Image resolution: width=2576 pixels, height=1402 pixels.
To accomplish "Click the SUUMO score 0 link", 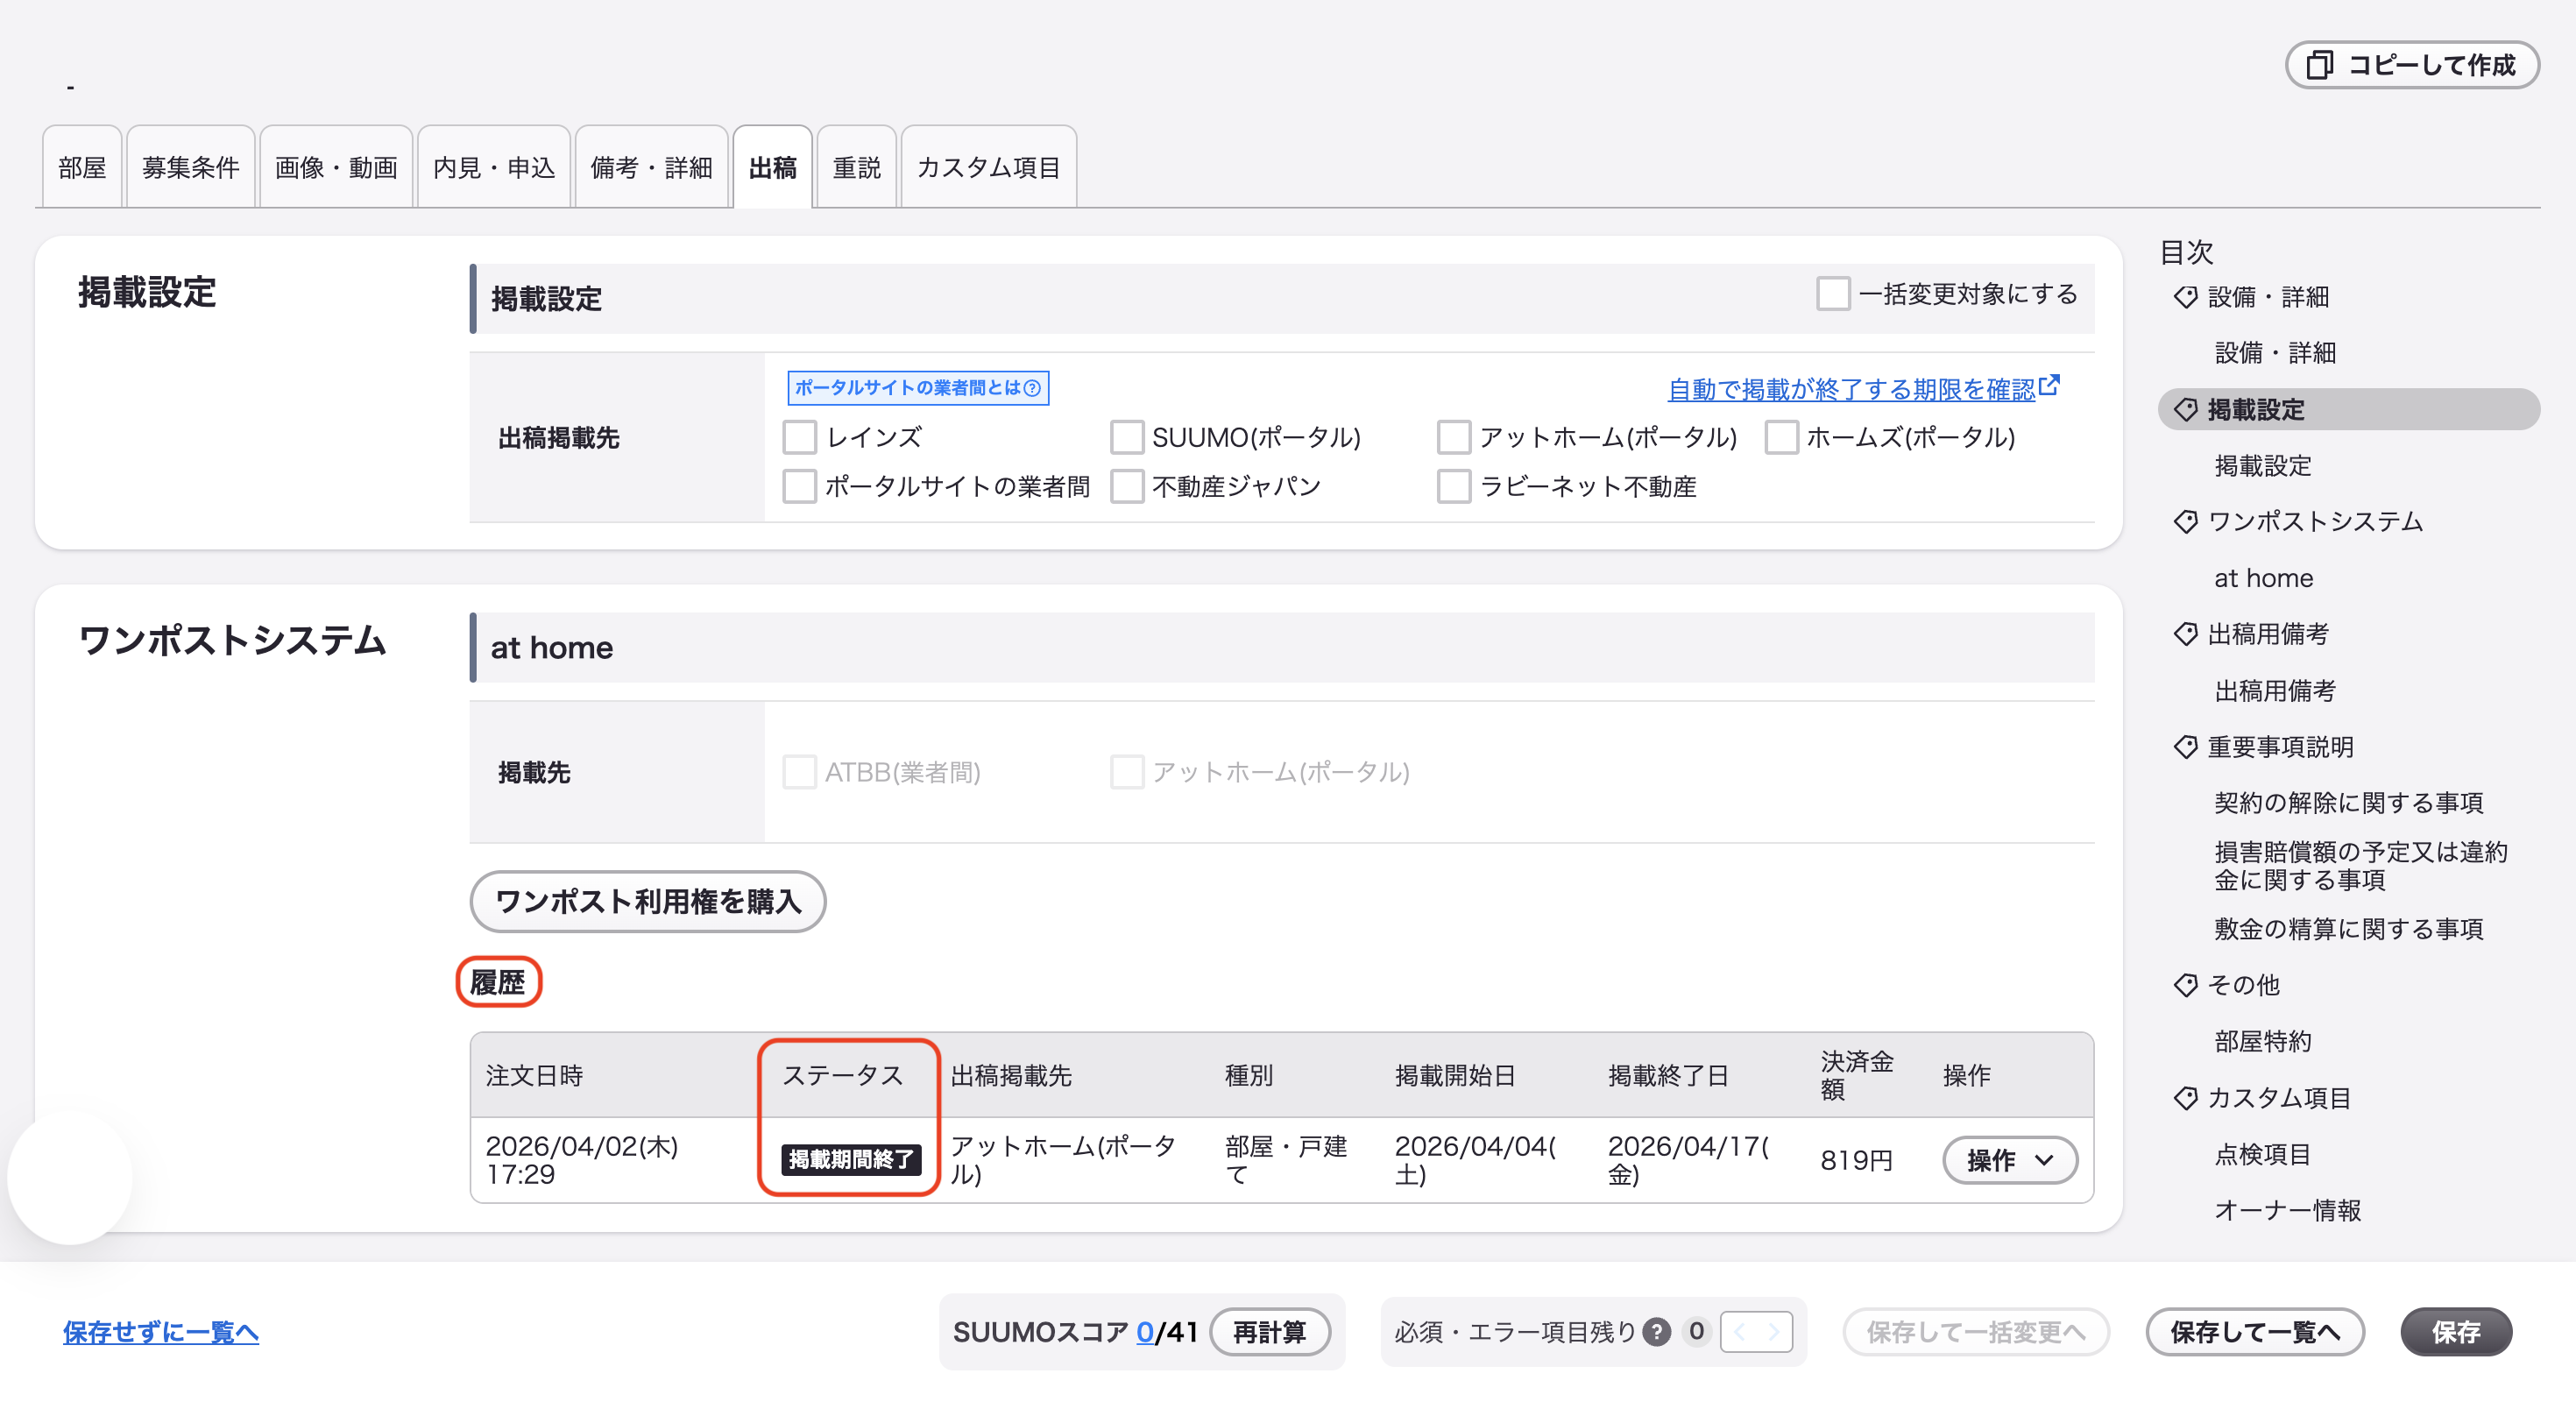I will (1145, 1332).
